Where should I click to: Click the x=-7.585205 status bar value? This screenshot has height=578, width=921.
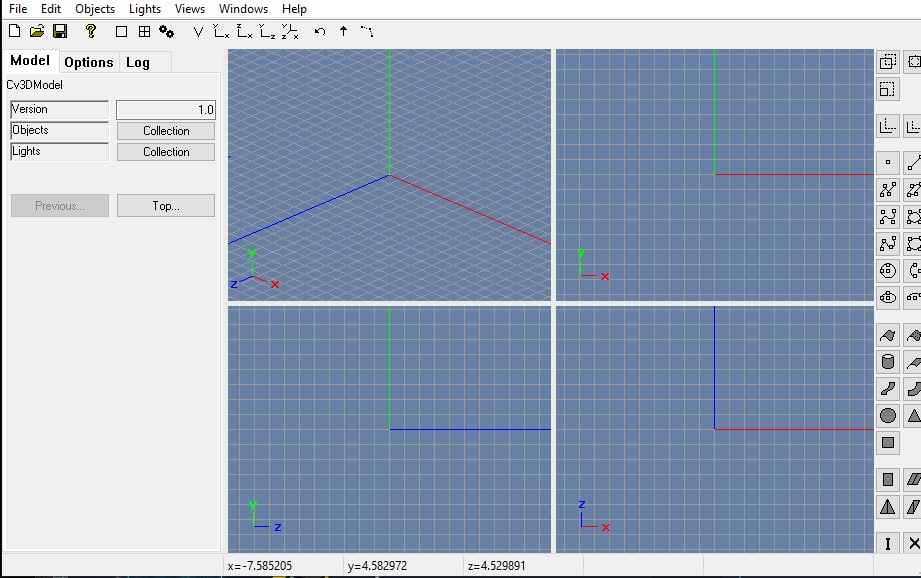260,566
